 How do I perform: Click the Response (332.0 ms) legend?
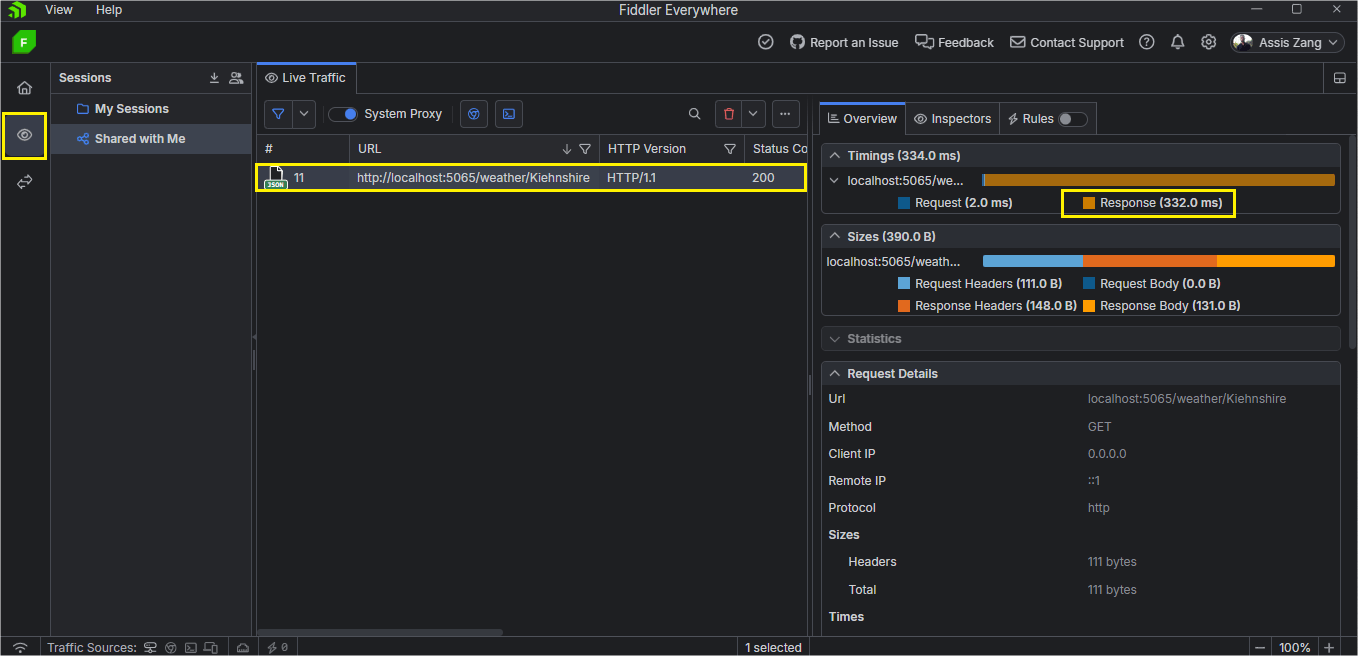[1151, 203]
